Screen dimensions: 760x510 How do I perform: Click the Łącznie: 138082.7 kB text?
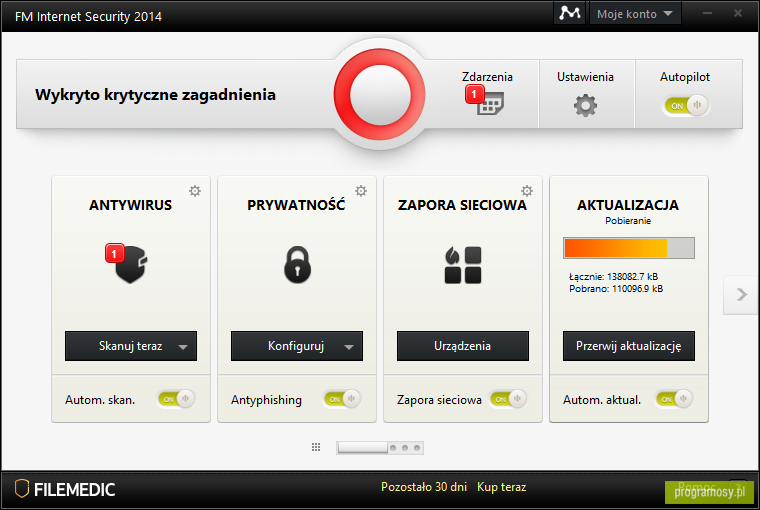[613, 277]
